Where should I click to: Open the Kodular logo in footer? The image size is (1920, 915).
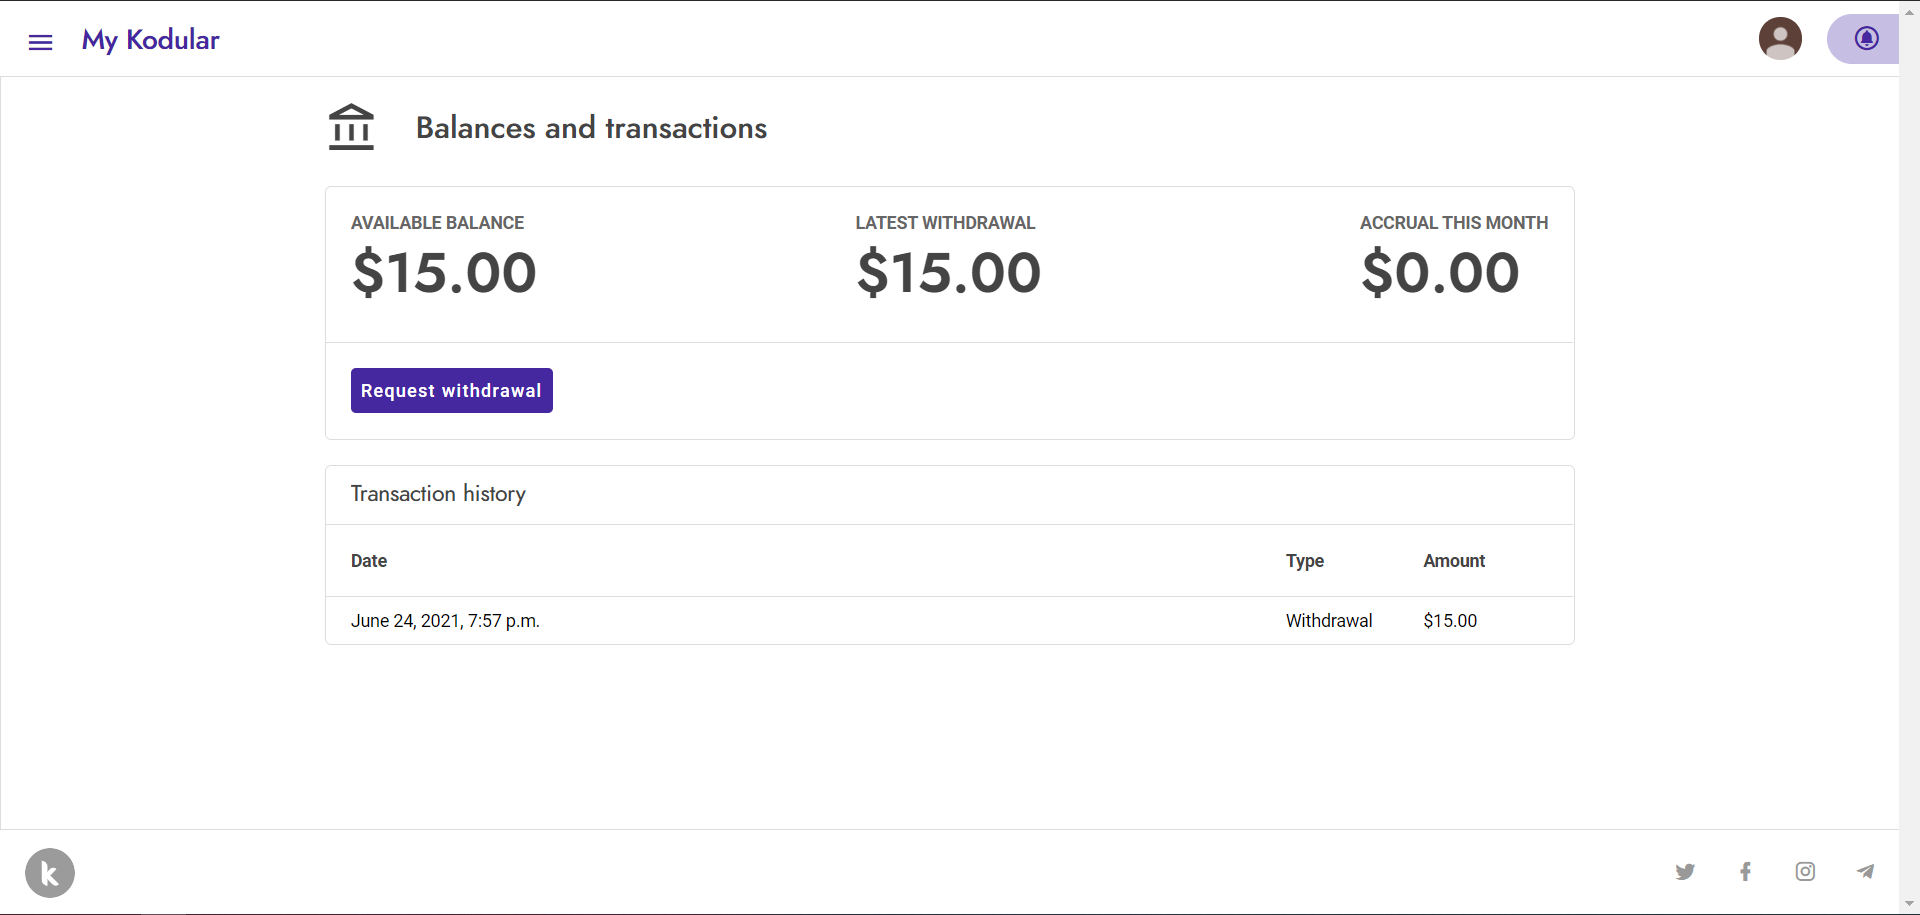[50, 873]
